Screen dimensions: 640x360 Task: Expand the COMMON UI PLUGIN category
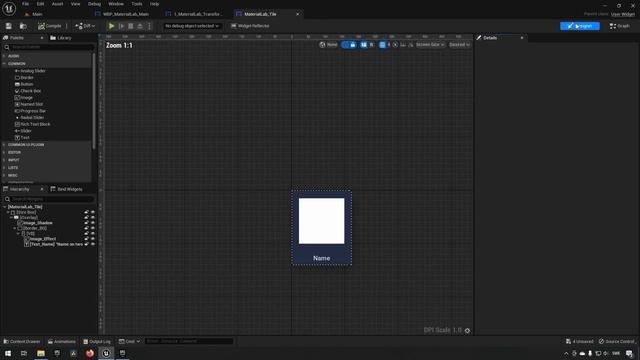click(4, 145)
